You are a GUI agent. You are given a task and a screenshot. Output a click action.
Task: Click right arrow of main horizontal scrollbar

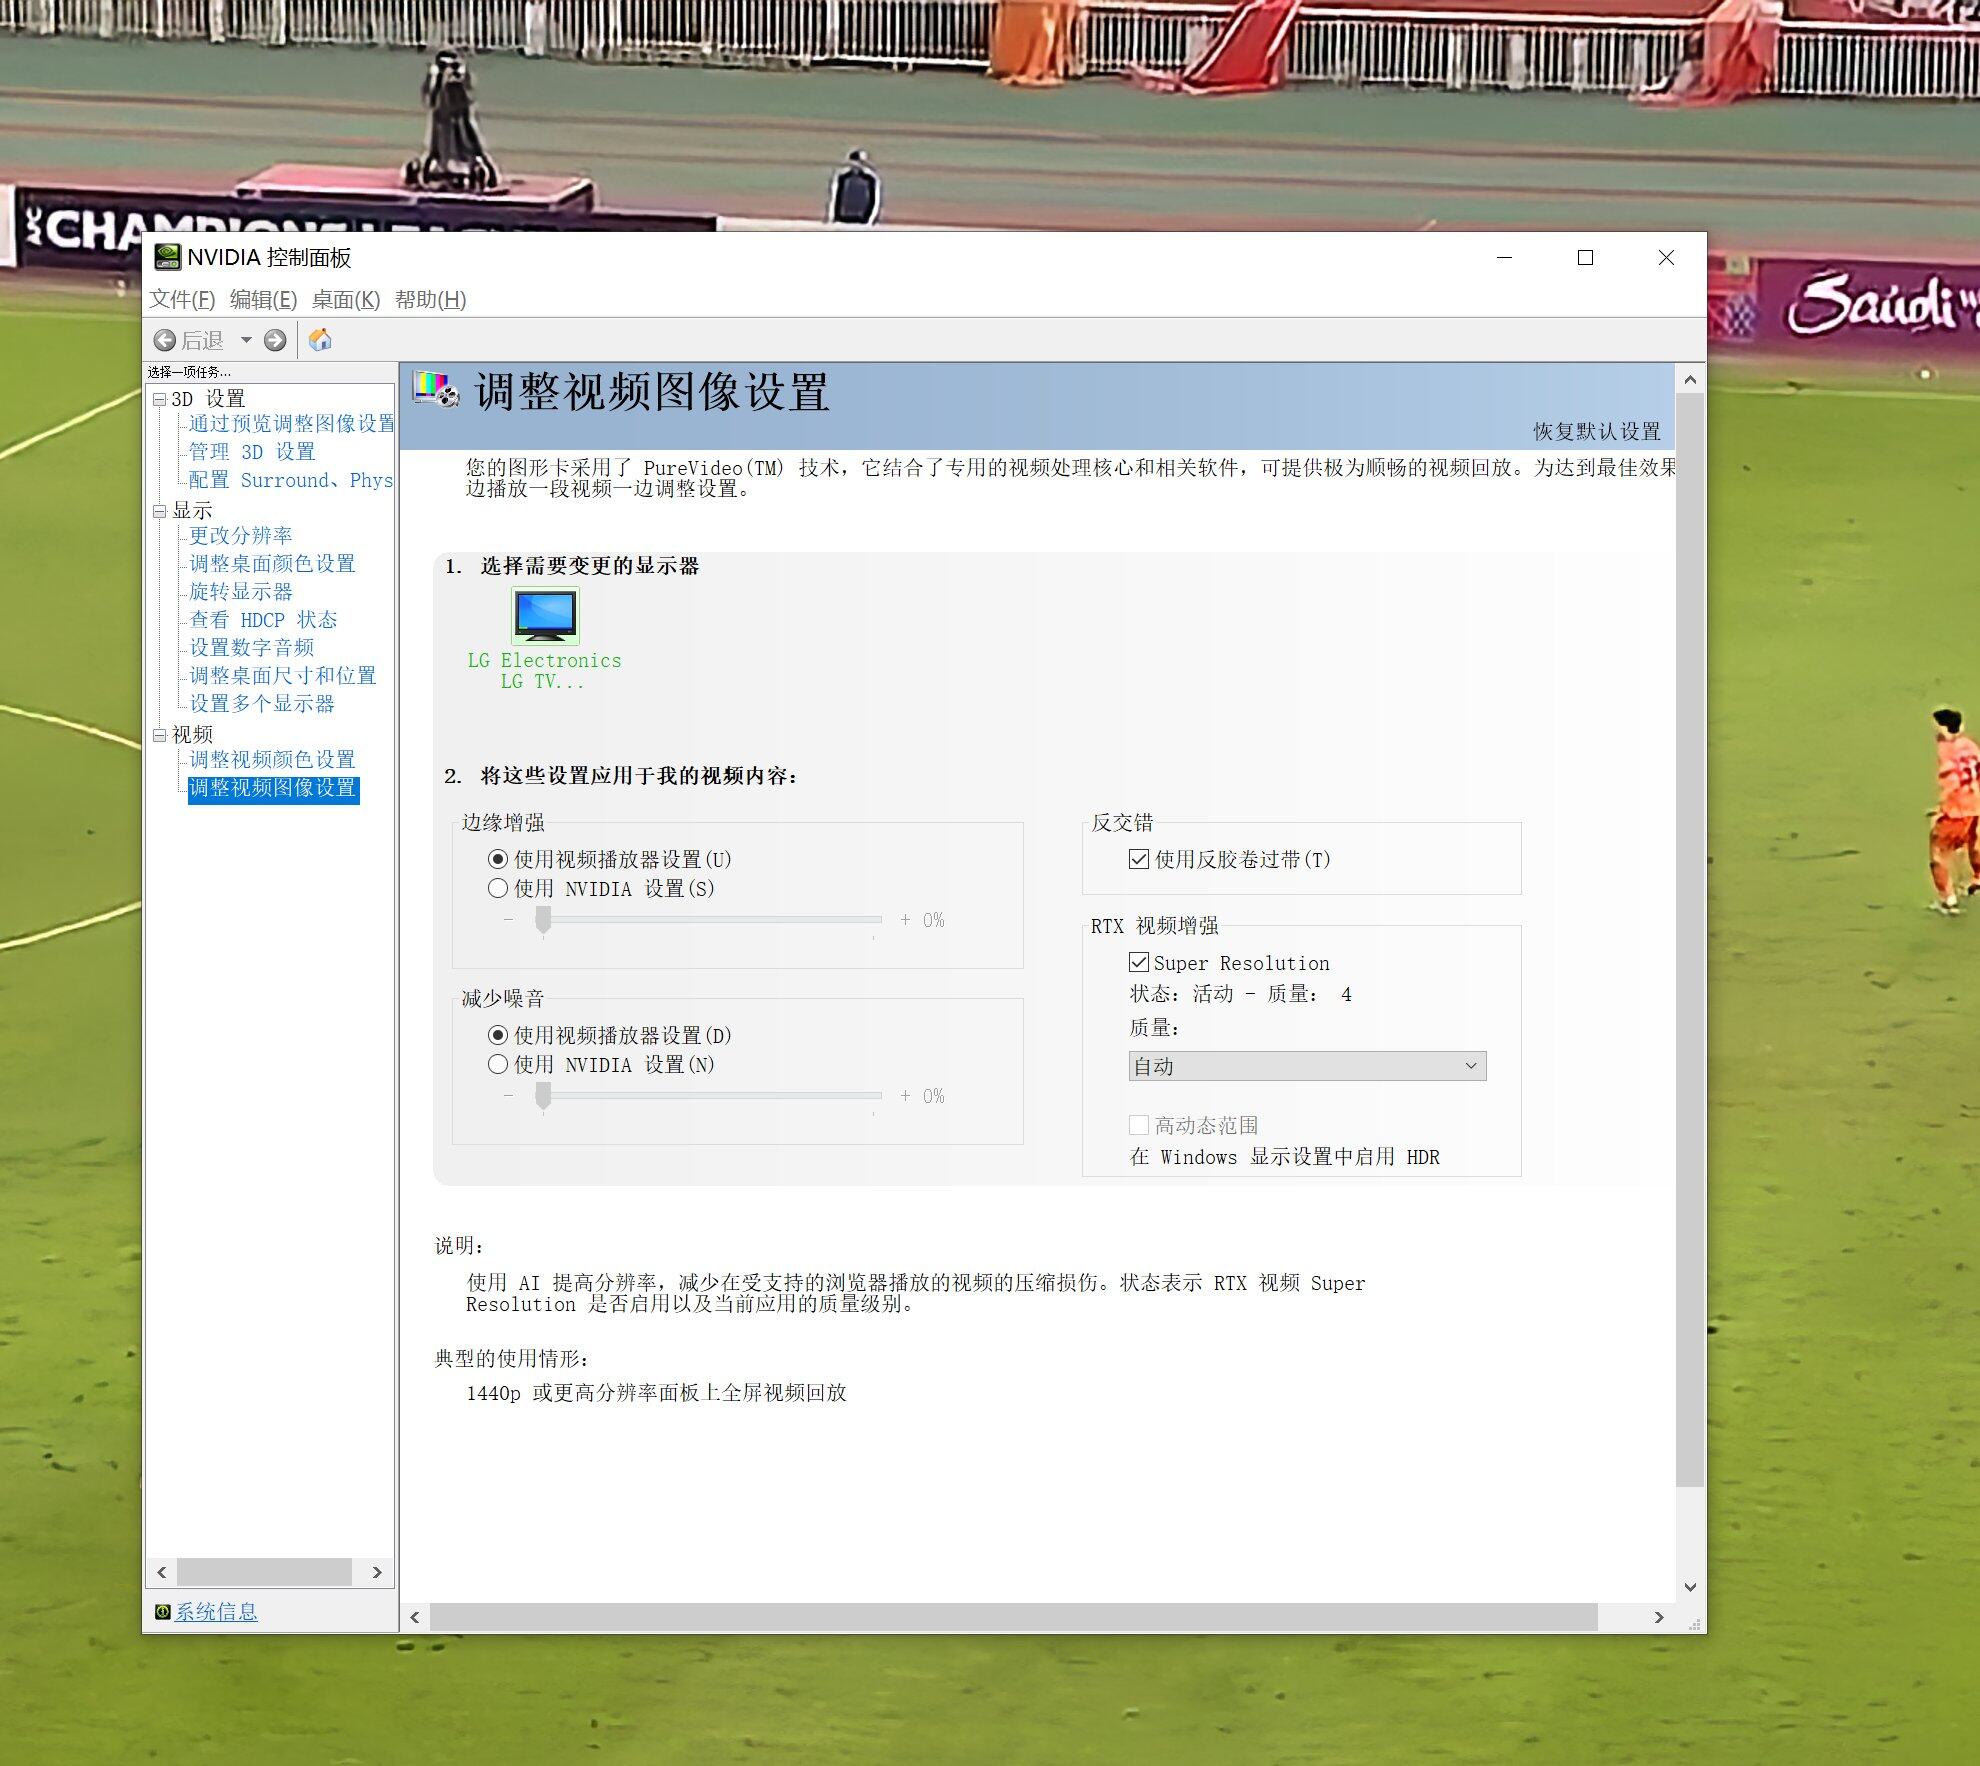click(x=1659, y=1617)
